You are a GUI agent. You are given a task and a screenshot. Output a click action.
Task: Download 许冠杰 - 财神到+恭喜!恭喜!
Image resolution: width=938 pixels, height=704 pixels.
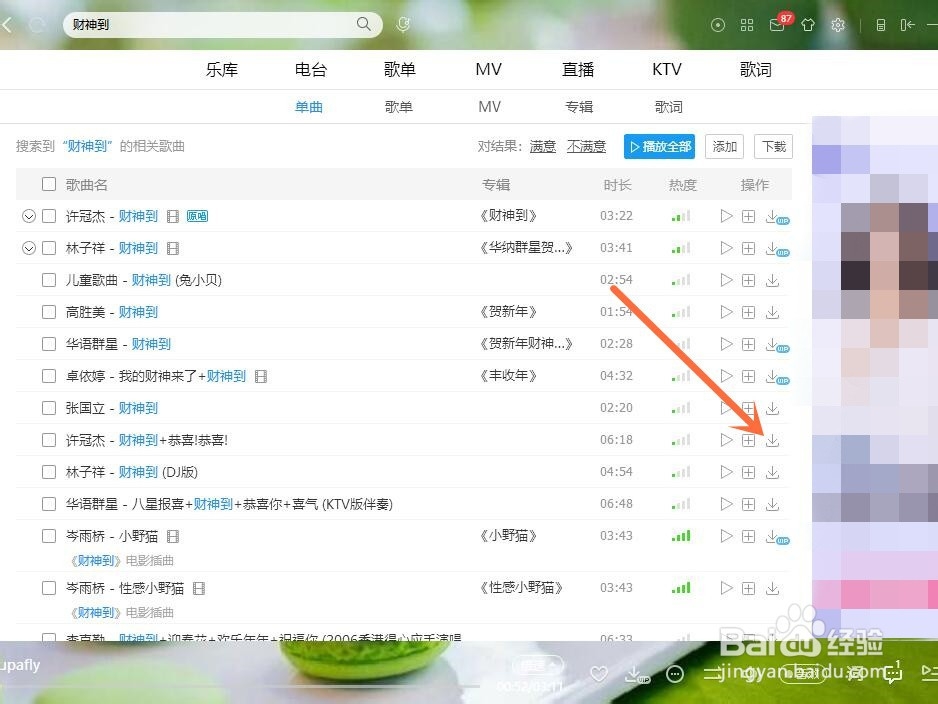pos(772,440)
